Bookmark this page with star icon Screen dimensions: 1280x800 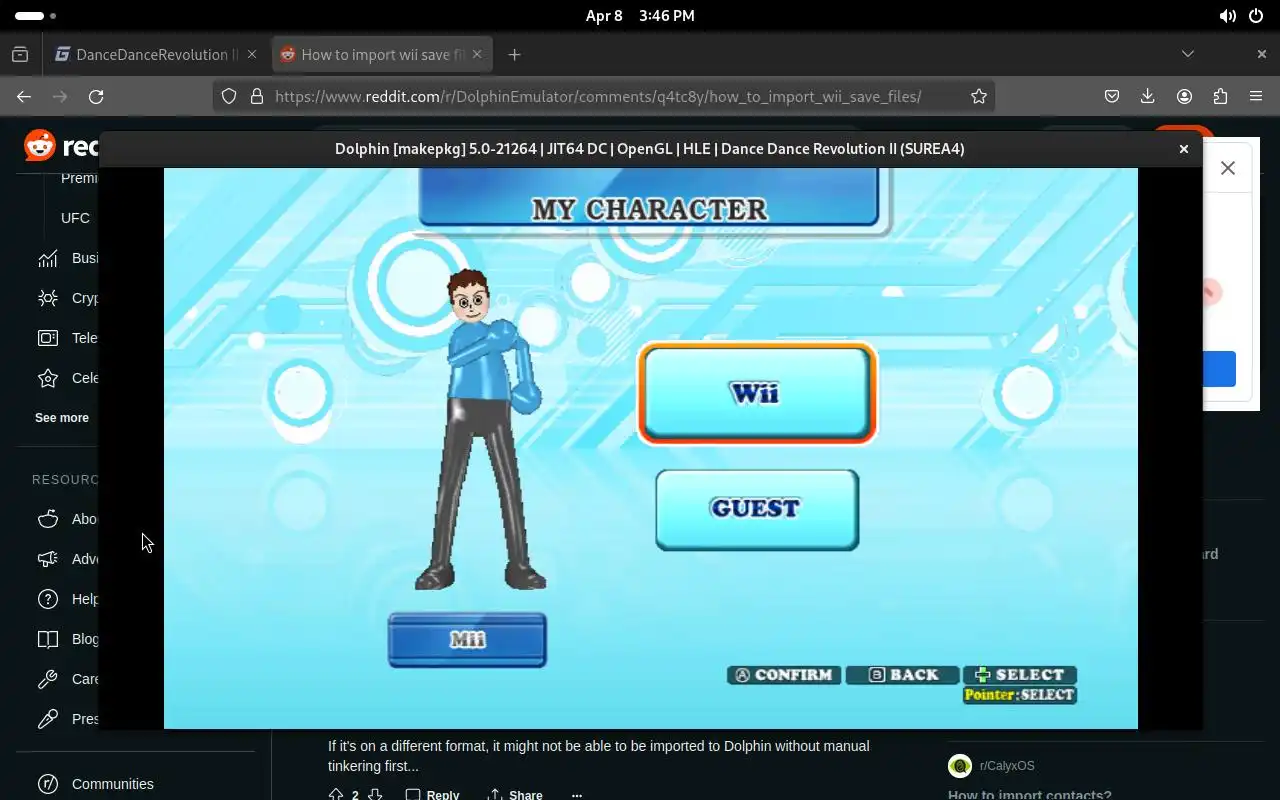[979, 96]
